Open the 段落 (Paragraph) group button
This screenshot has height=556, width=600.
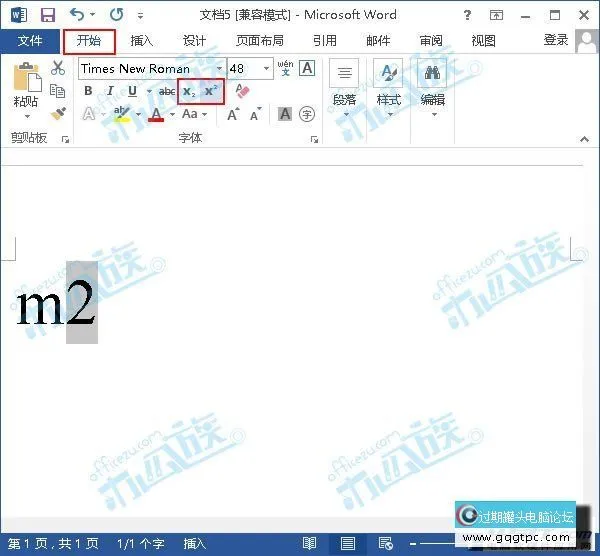coord(344,89)
